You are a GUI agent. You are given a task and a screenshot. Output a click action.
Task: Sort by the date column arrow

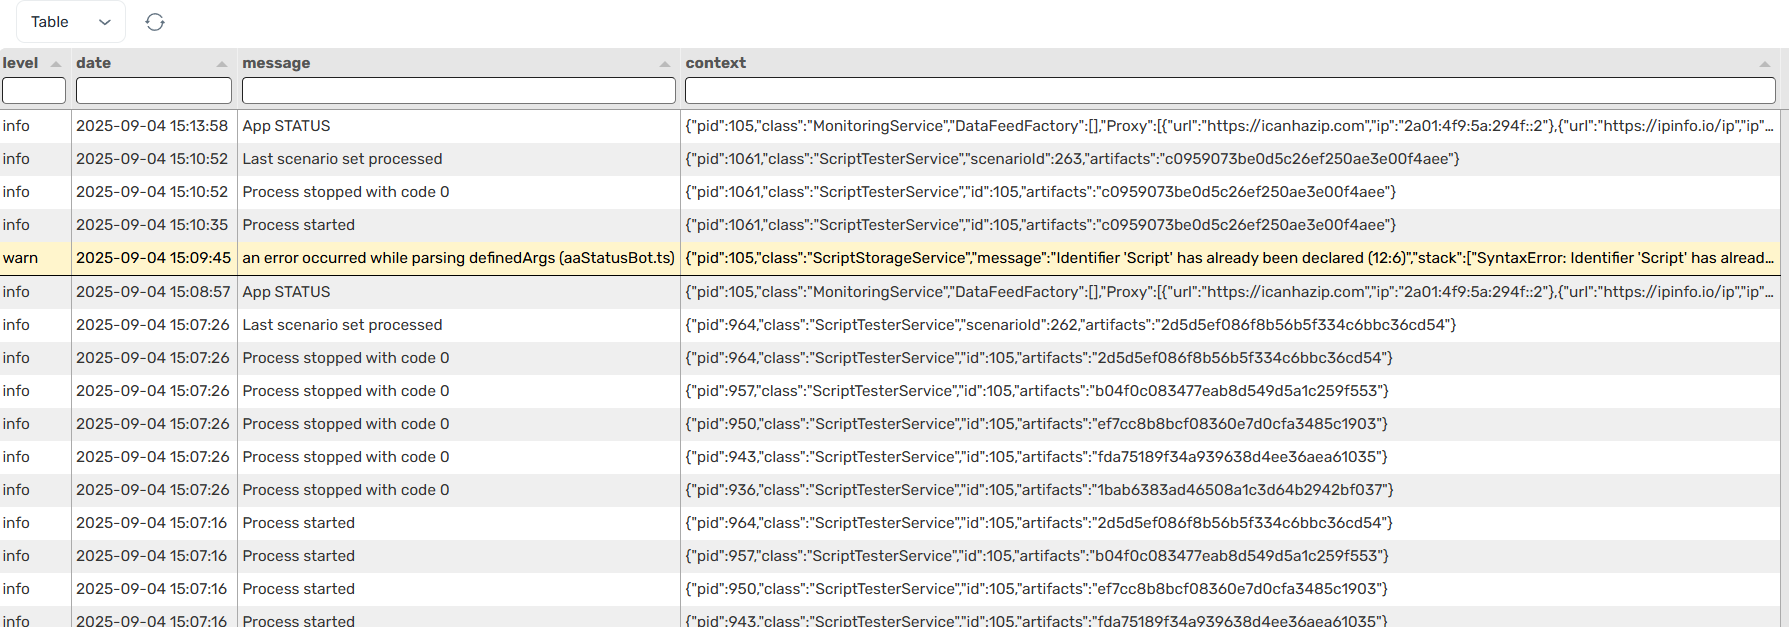pyautogui.click(x=222, y=64)
